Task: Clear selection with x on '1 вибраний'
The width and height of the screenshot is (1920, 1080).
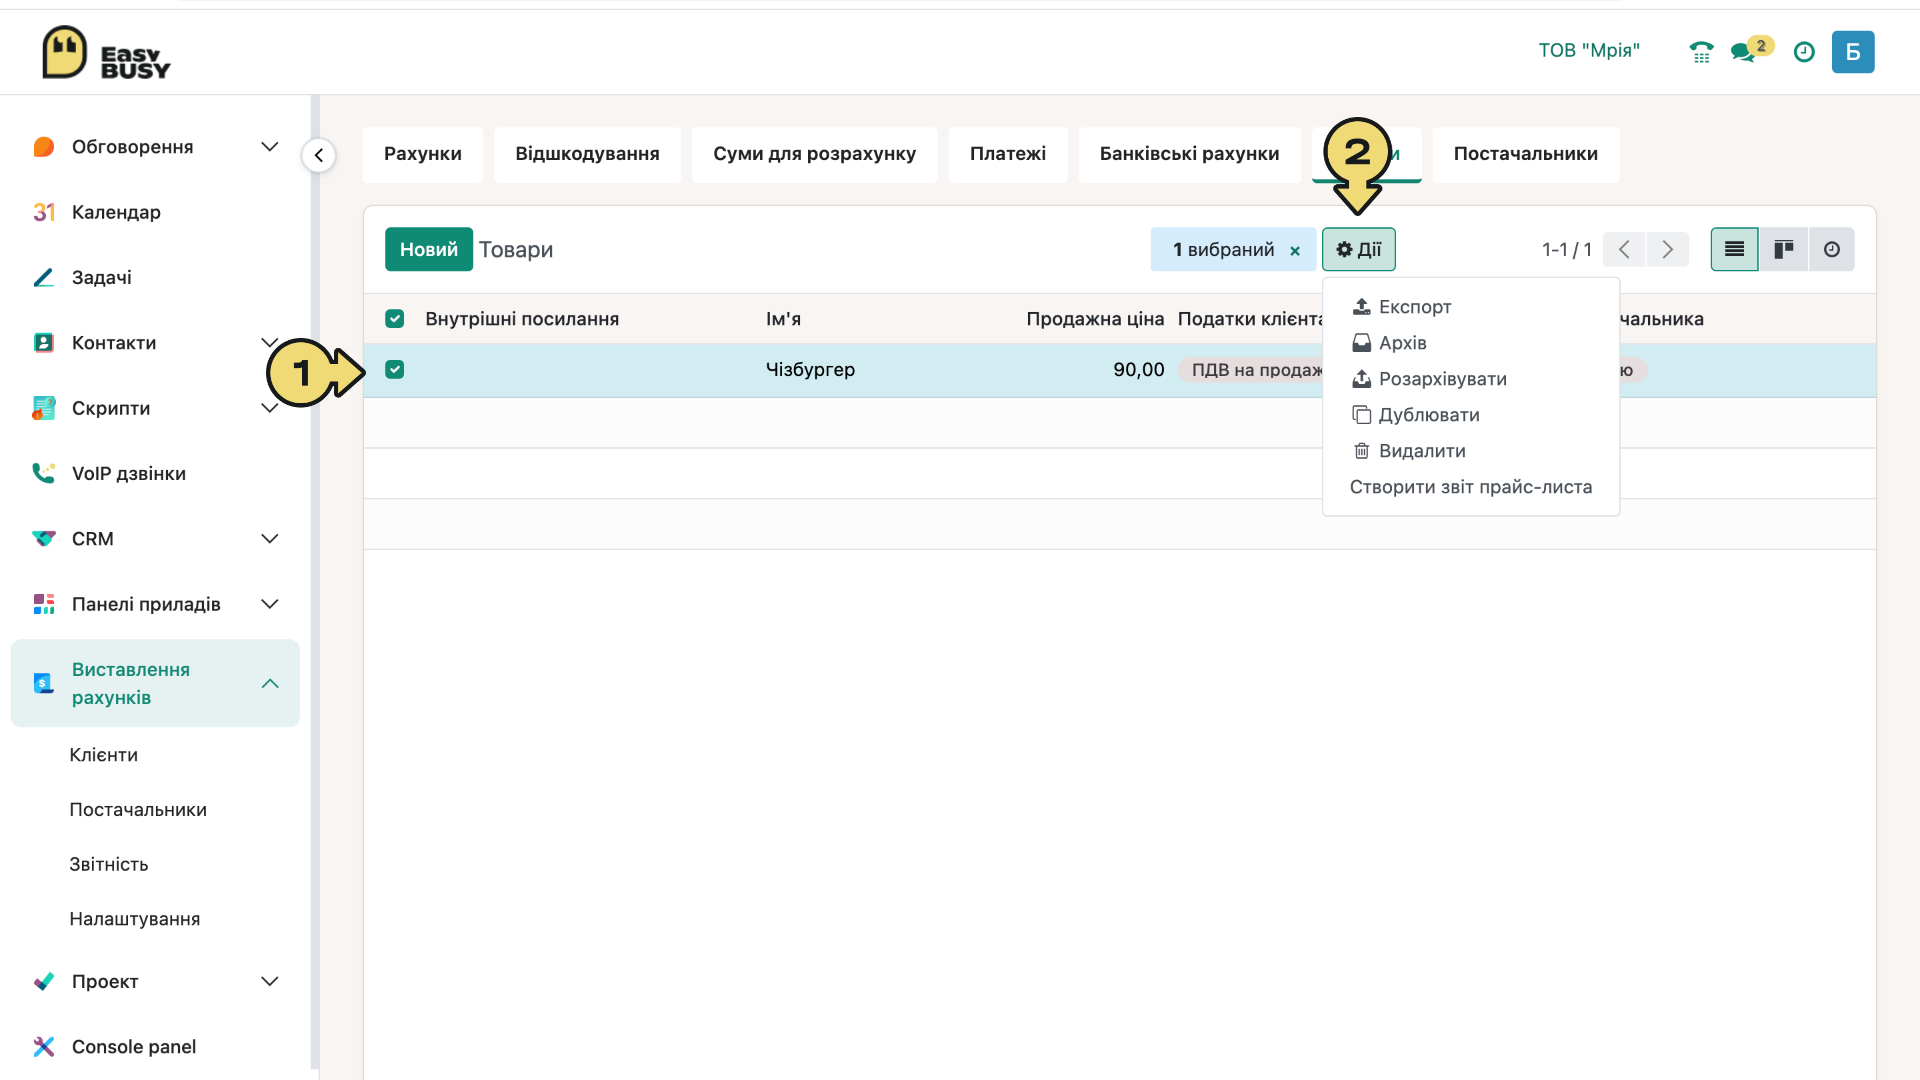Action: click(1295, 251)
